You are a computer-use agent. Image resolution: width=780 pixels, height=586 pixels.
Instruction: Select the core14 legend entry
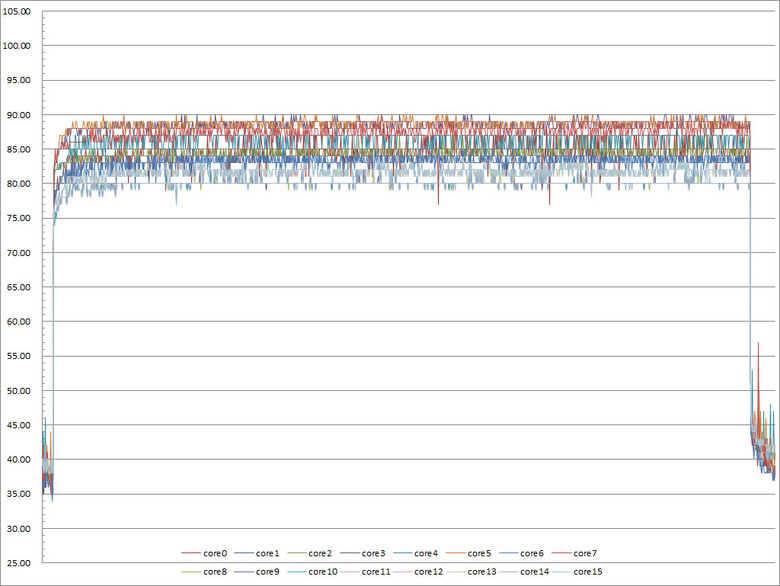pos(524,572)
